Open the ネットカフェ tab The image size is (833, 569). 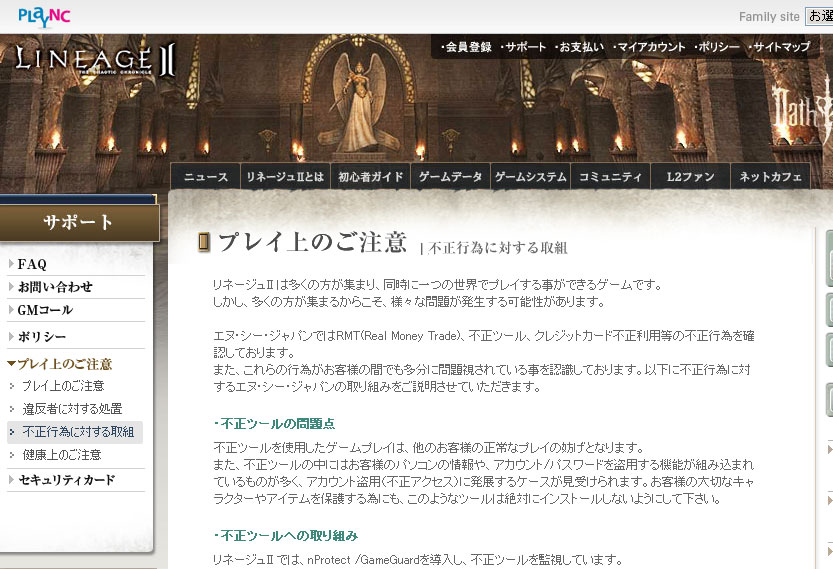tap(770, 177)
